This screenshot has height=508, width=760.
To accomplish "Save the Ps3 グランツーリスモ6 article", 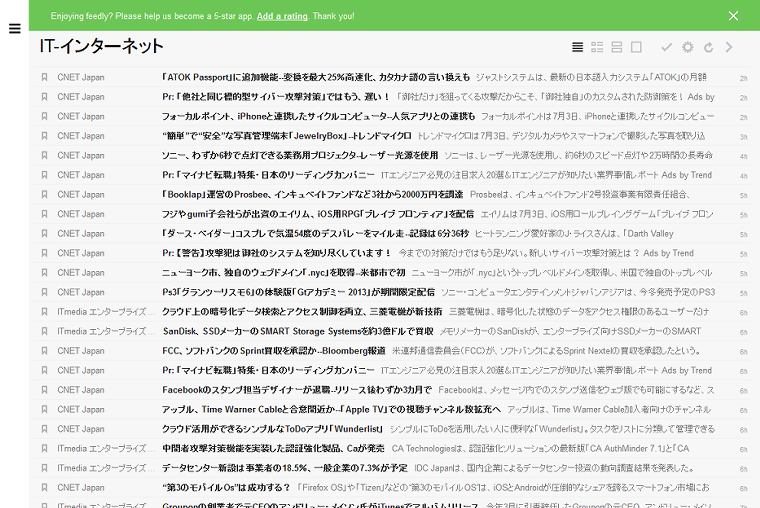I will coord(44,292).
